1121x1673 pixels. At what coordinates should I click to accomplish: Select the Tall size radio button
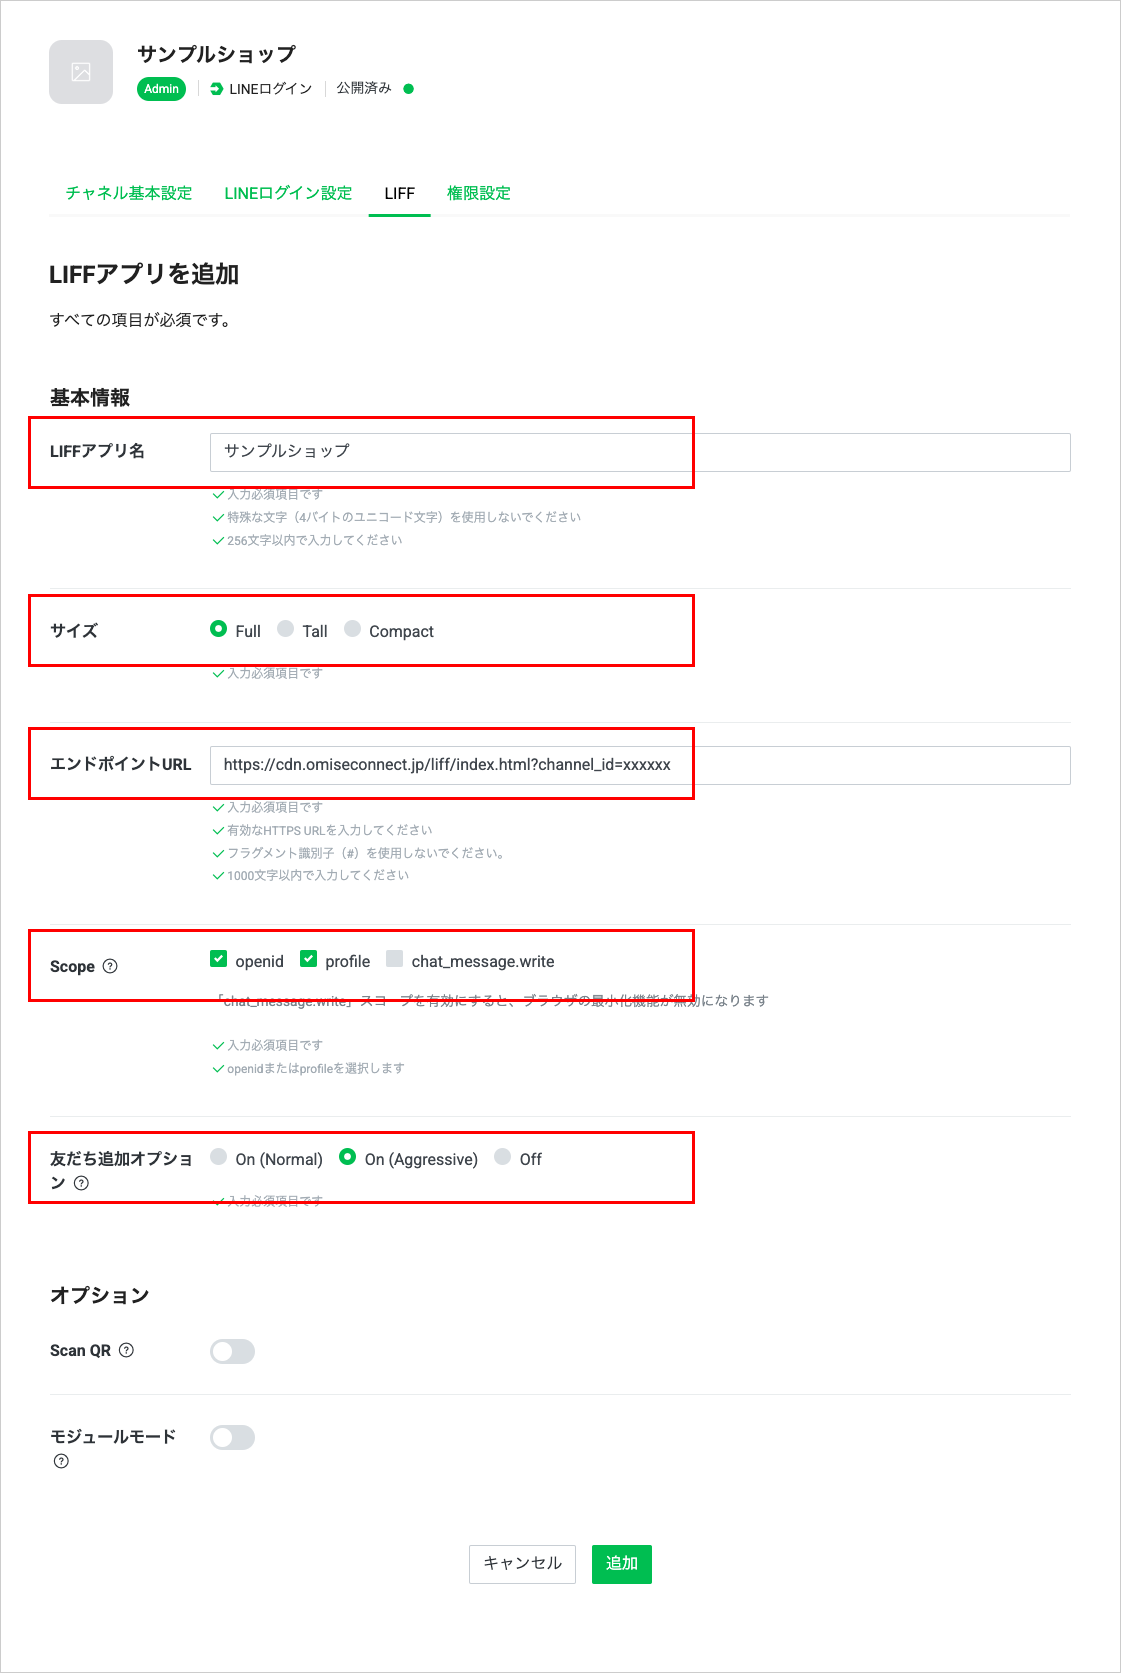click(286, 629)
